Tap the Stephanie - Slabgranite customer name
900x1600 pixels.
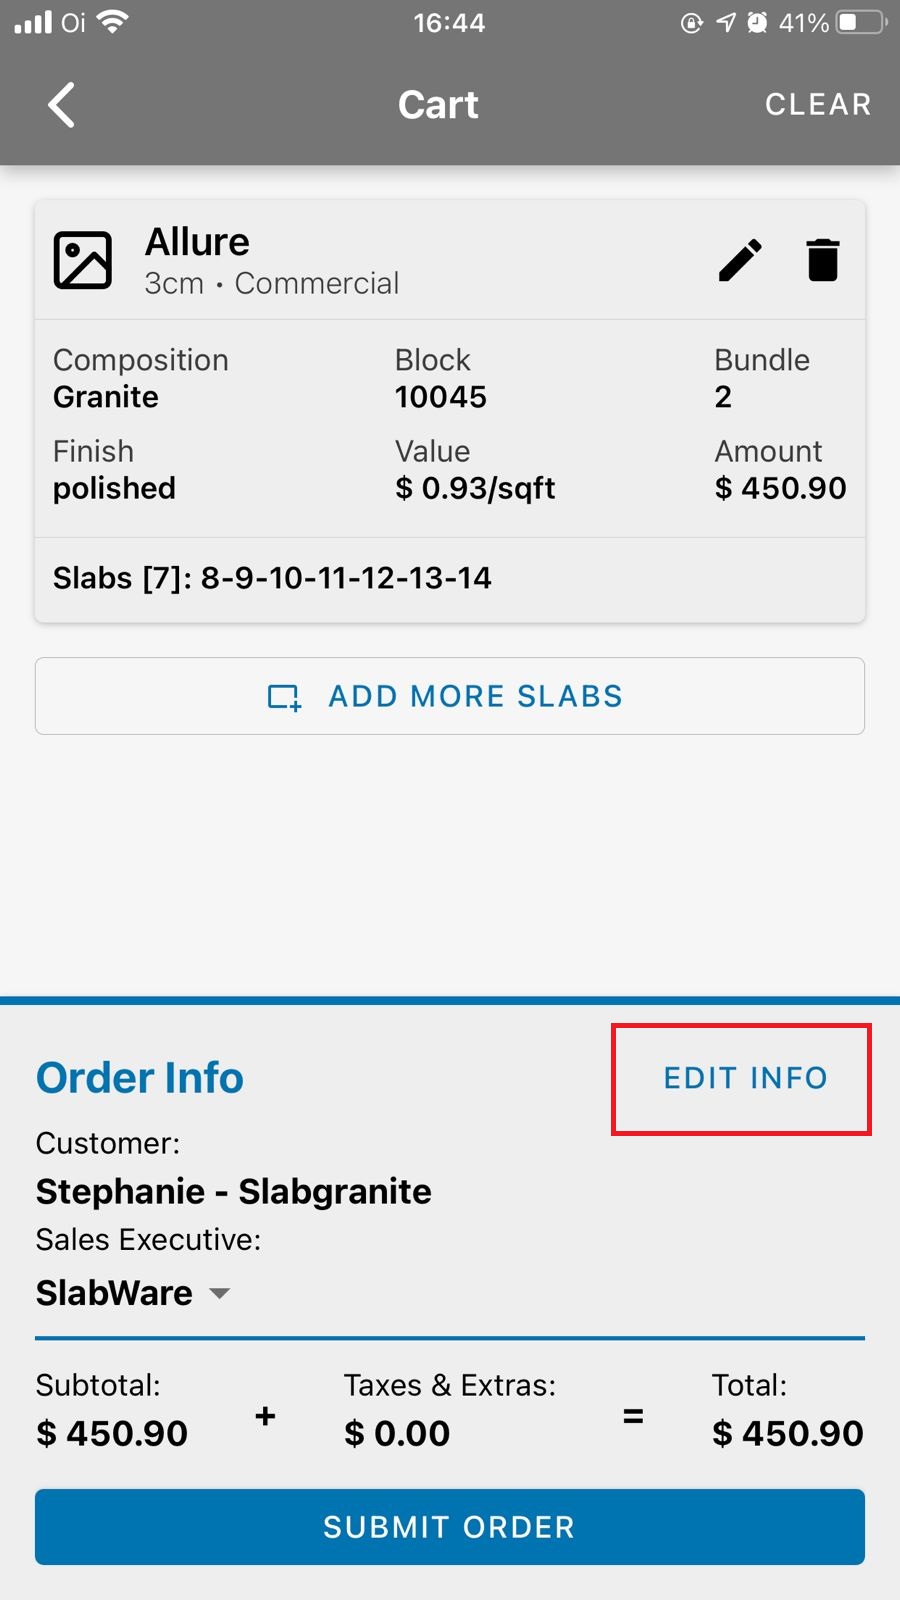(234, 1191)
